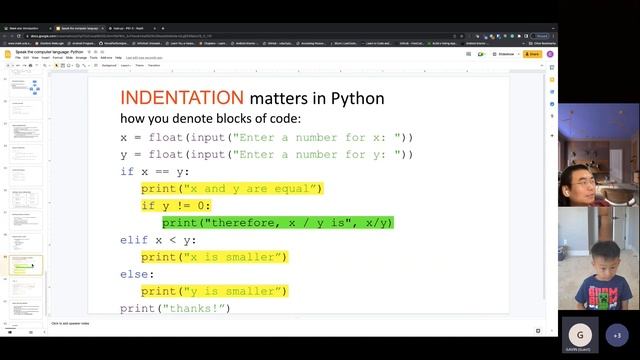Click the Transition toolbar button
The width and height of the screenshot is (640, 360).
(x=154, y=65)
